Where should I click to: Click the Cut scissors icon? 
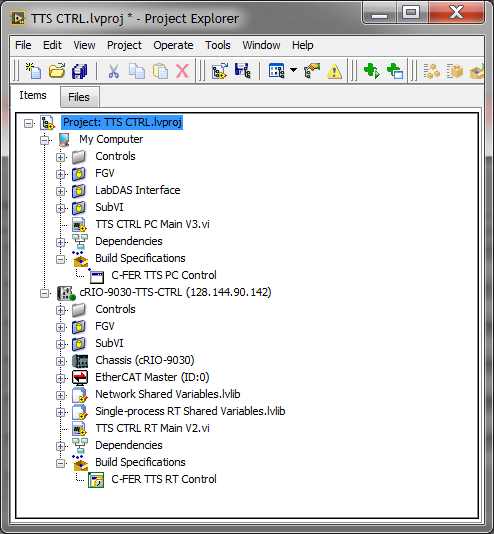[x=113, y=71]
